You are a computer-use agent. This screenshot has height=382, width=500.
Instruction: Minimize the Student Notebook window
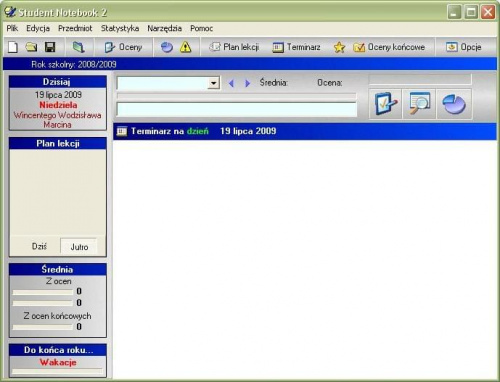(x=454, y=12)
